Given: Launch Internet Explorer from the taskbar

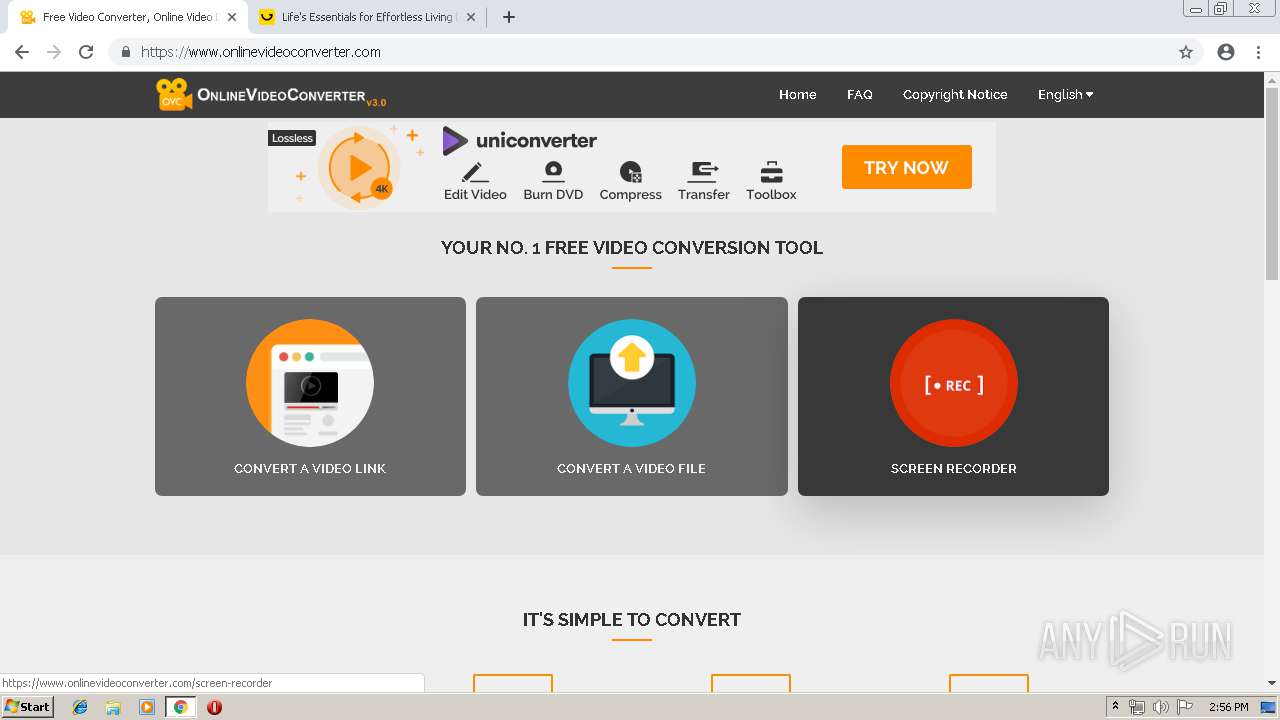Looking at the screenshot, I should [80, 707].
